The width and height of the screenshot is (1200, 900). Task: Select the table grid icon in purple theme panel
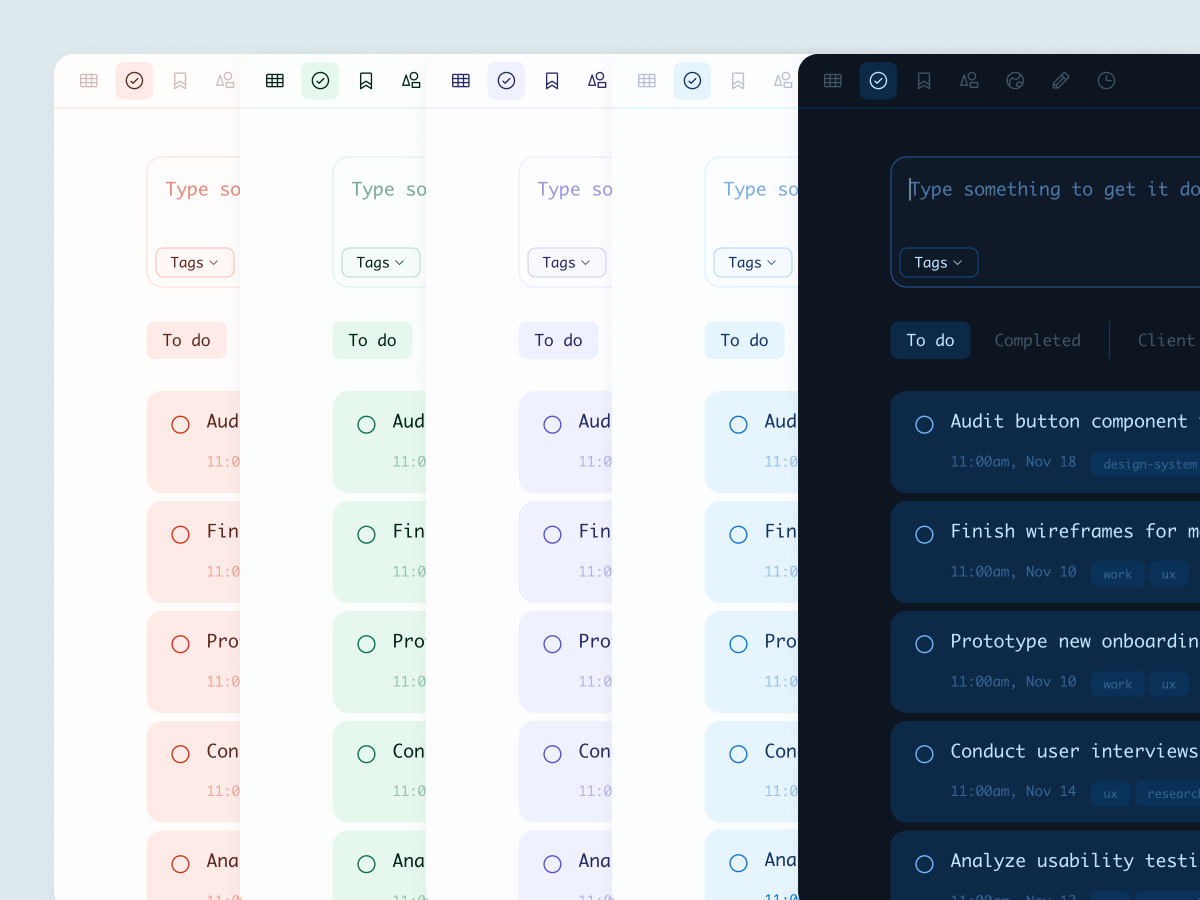click(460, 81)
